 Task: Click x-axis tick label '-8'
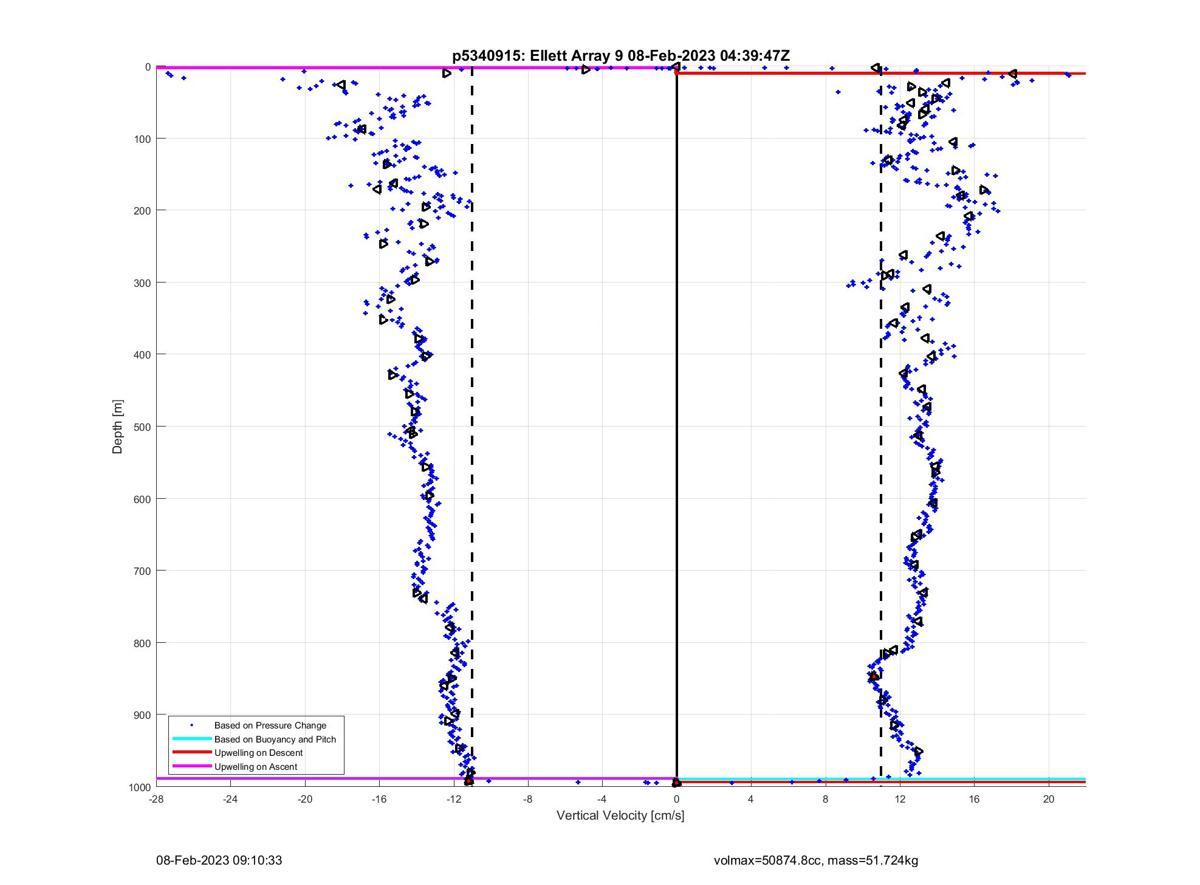coord(528,799)
